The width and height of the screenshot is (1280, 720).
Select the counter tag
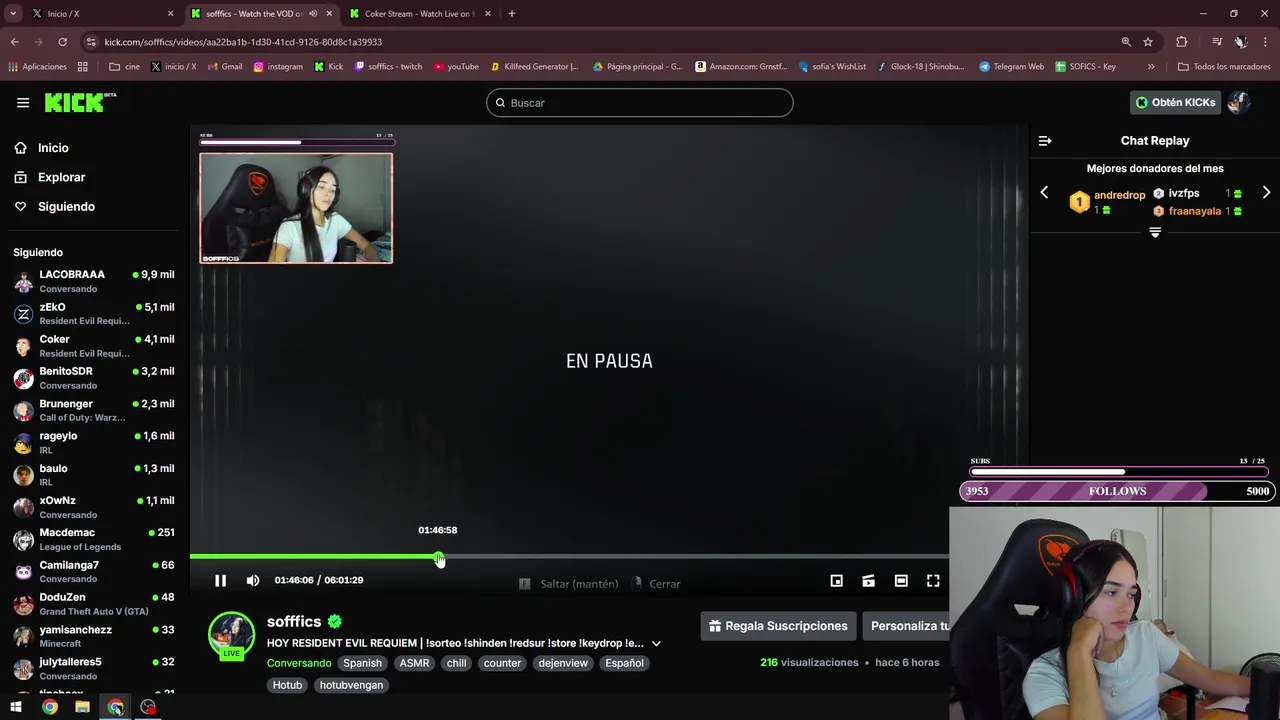[502, 663]
